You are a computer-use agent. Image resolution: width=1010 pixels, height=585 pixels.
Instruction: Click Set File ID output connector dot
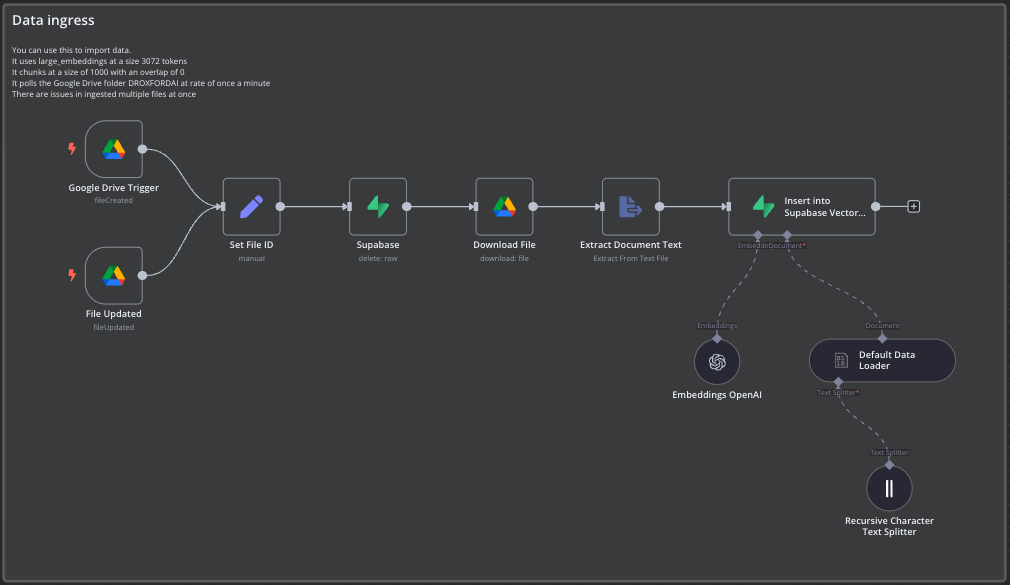(x=280, y=206)
